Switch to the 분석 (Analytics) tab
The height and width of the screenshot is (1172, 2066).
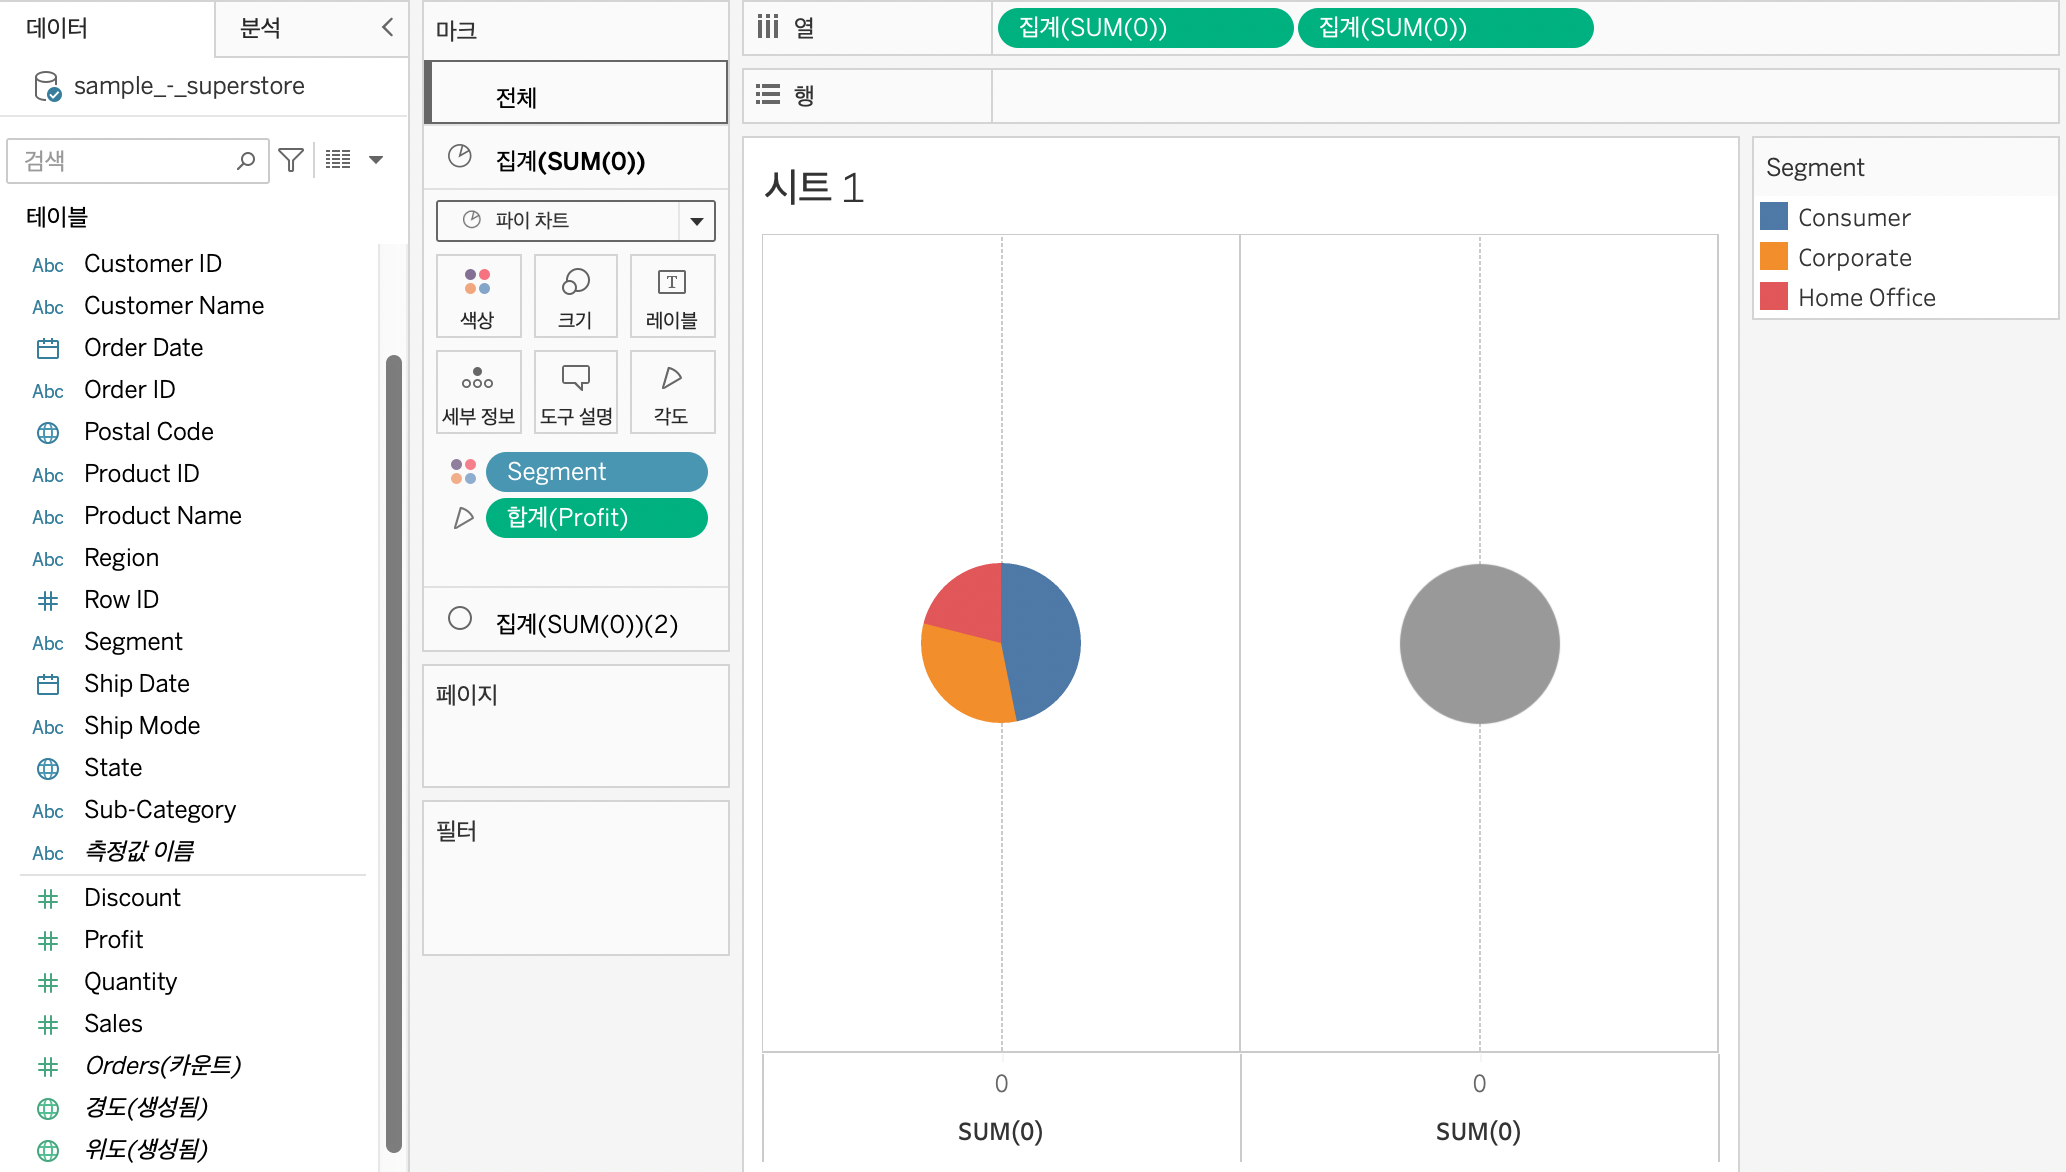click(x=261, y=28)
